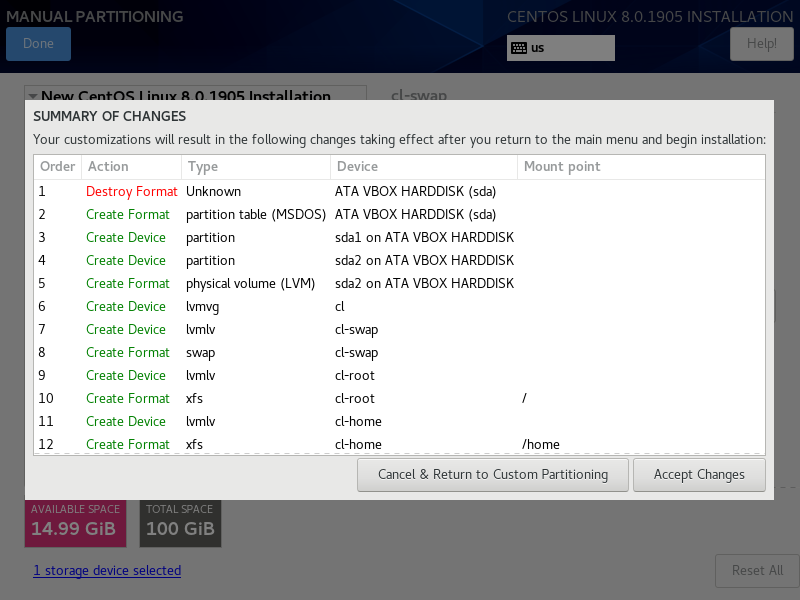Viewport: 800px width, 600px height.
Task: Click Reset All button
Action: pos(757,570)
